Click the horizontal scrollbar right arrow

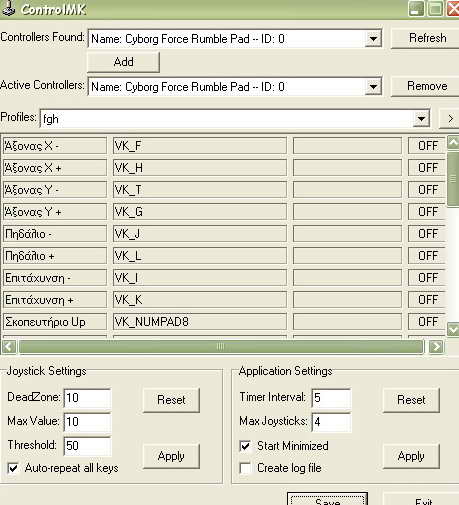click(x=436, y=347)
